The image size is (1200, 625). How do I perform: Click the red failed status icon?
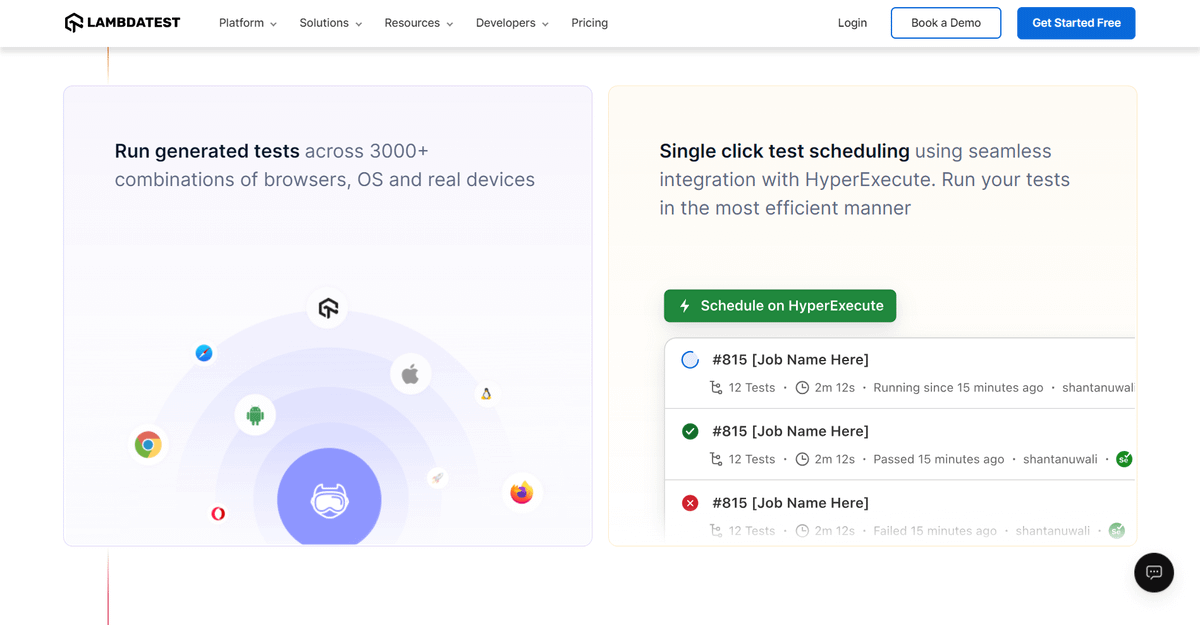[x=690, y=503]
